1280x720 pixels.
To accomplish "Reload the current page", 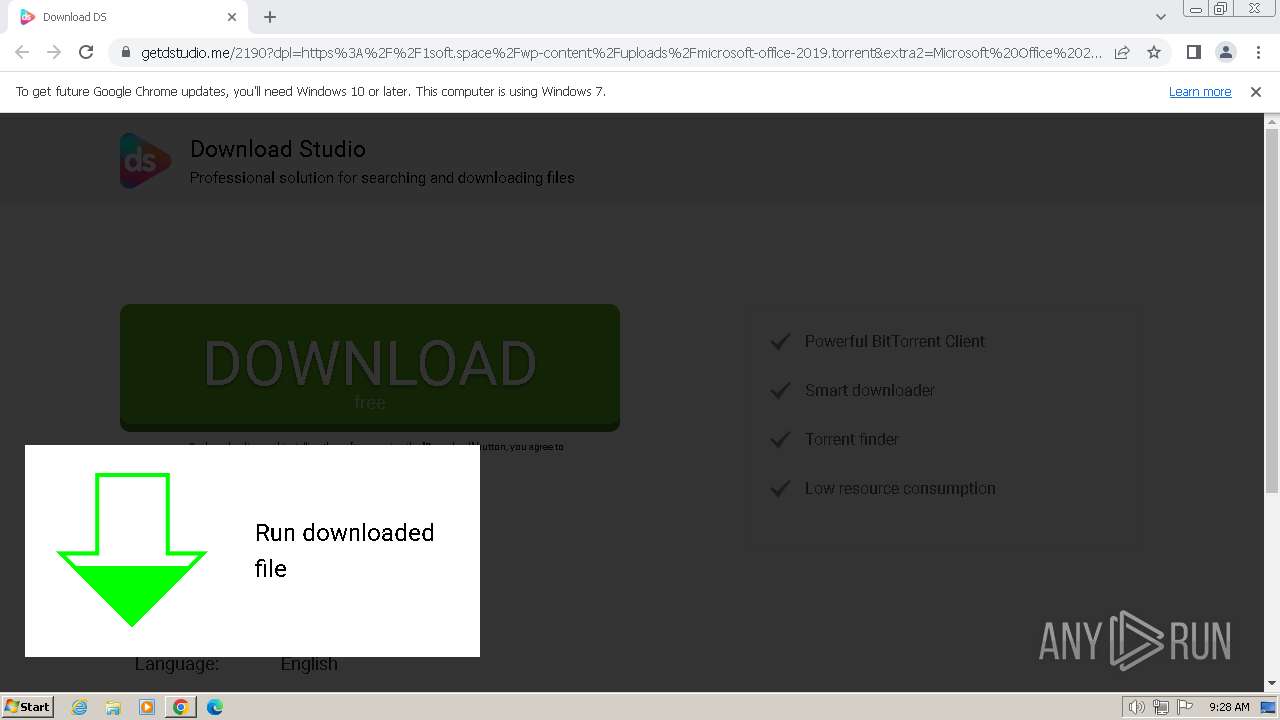I will pos(86,52).
